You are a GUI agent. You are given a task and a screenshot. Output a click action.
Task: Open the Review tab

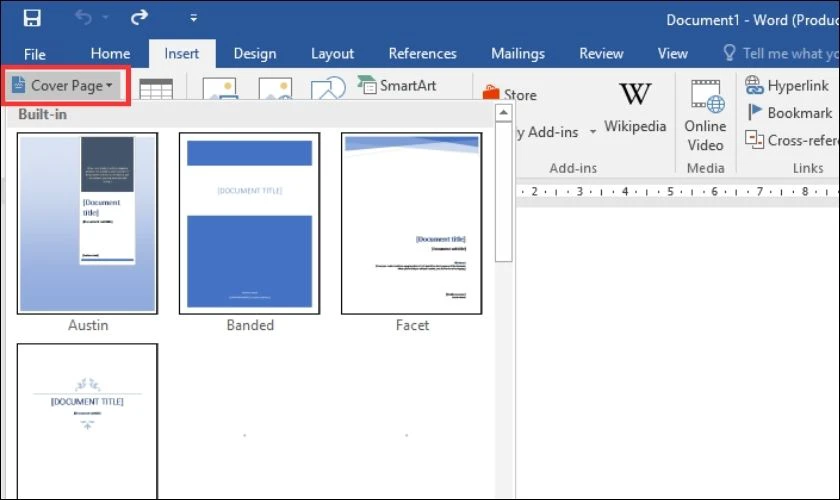pyautogui.click(x=601, y=54)
